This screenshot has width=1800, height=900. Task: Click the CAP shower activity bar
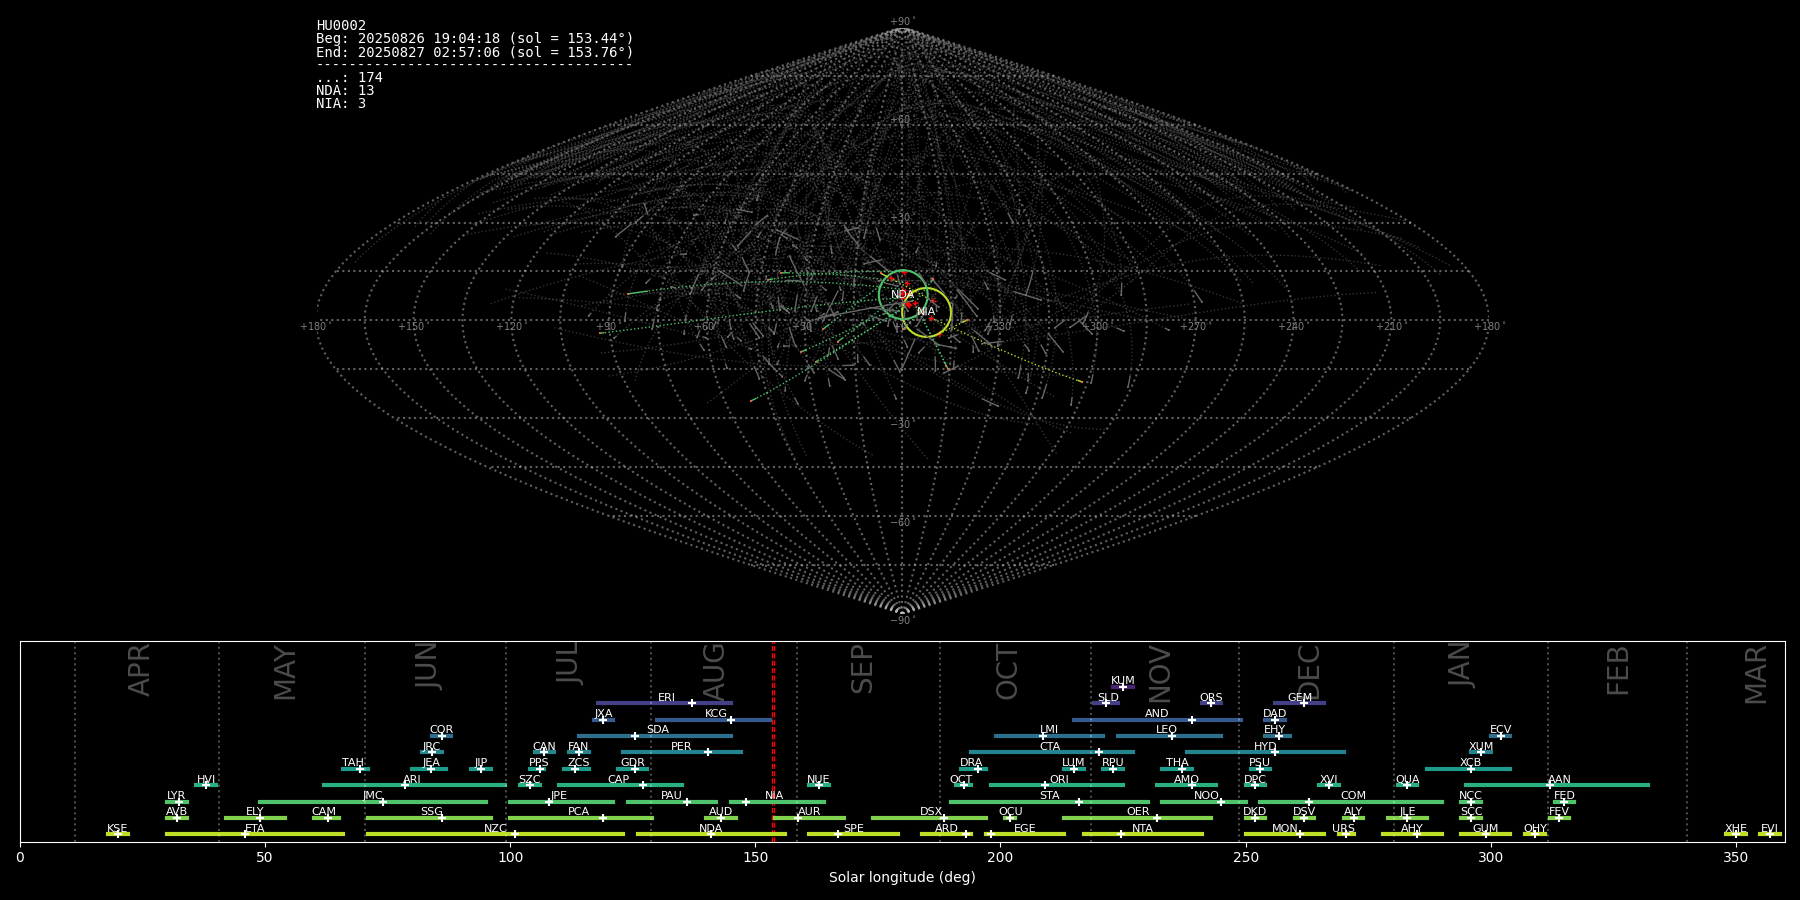pyautogui.click(x=620, y=785)
